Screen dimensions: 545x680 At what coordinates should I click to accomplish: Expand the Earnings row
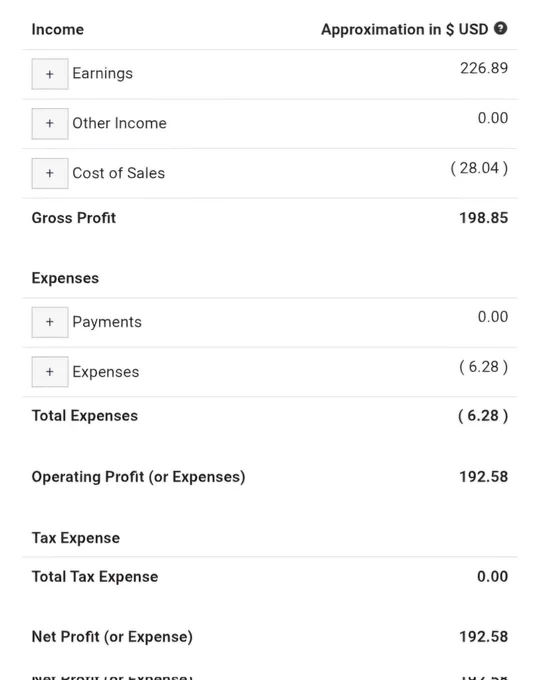click(x=50, y=74)
